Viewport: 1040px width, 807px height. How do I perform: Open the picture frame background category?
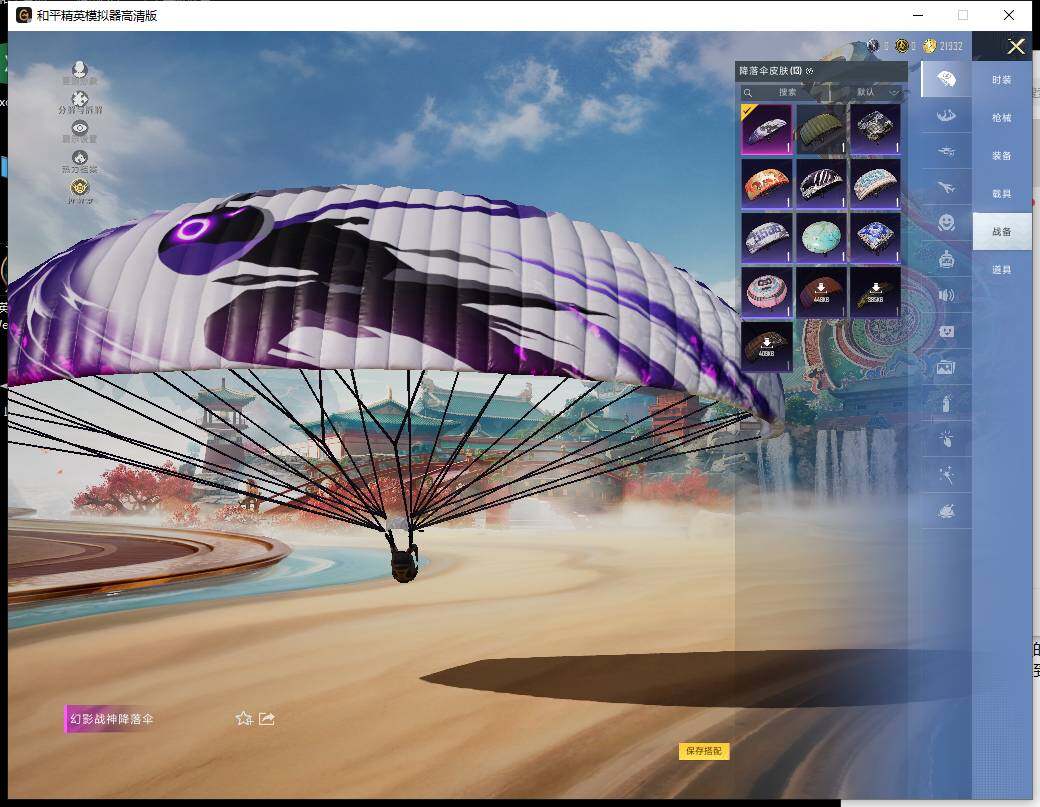(x=945, y=367)
